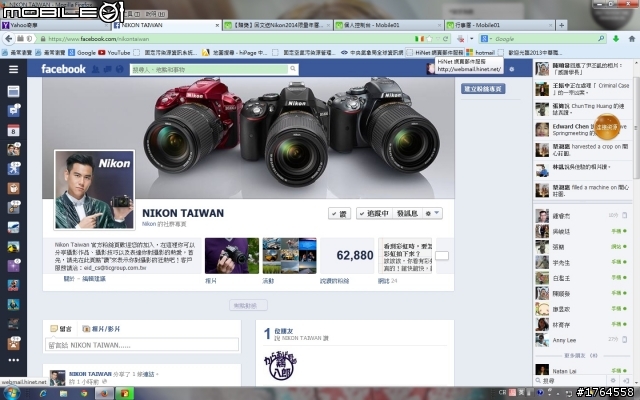Open hotmail bookmark in bookmarks bar
The width and height of the screenshot is (640, 400).
pyautogui.click(x=480, y=53)
